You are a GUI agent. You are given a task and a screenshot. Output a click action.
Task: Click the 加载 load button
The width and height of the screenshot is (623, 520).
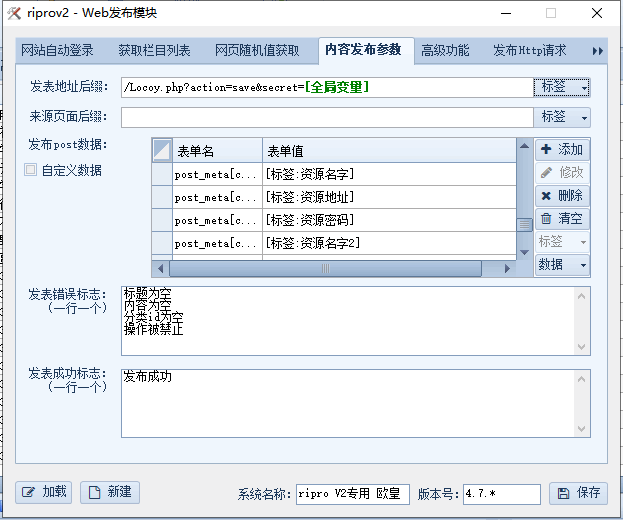44,492
